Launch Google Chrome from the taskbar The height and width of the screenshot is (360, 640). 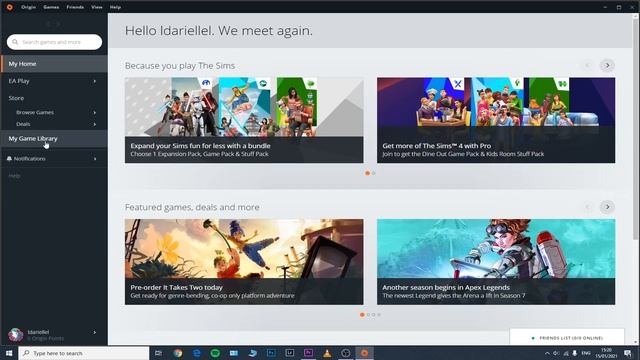(178, 353)
